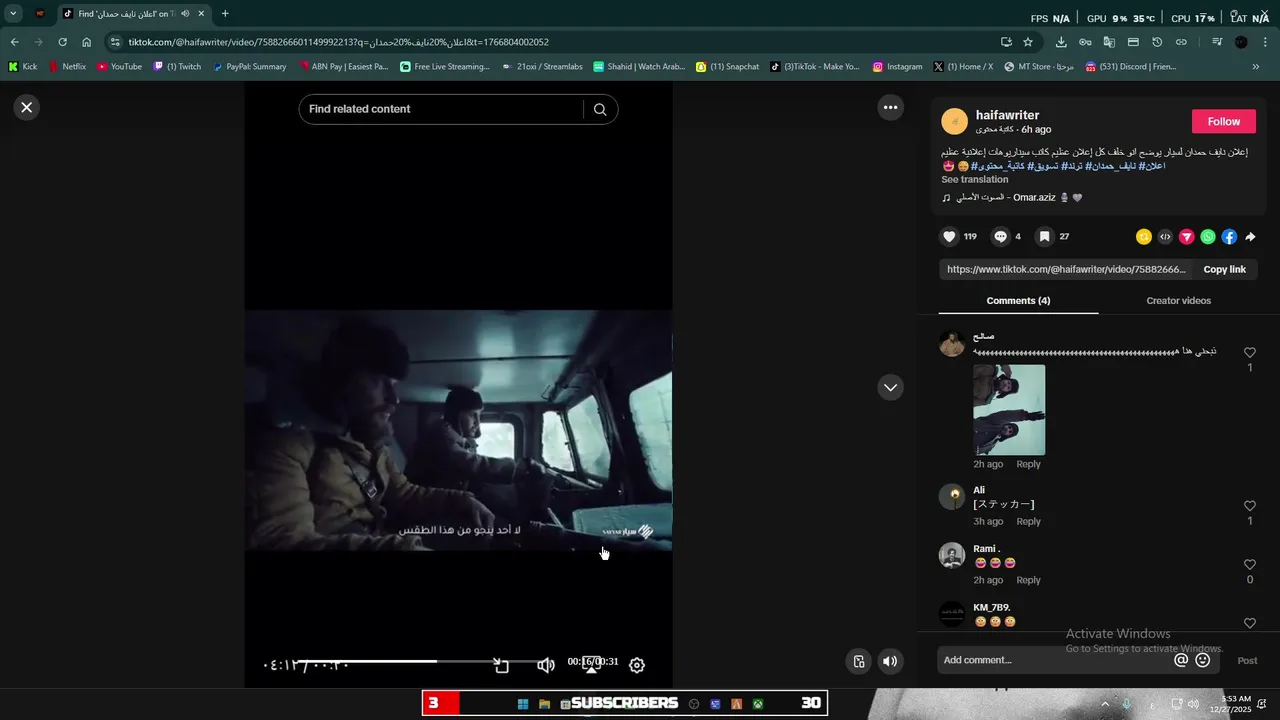Search with the Find related content magnifier
Viewport: 1280px width, 720px height.
pos(600,109)
